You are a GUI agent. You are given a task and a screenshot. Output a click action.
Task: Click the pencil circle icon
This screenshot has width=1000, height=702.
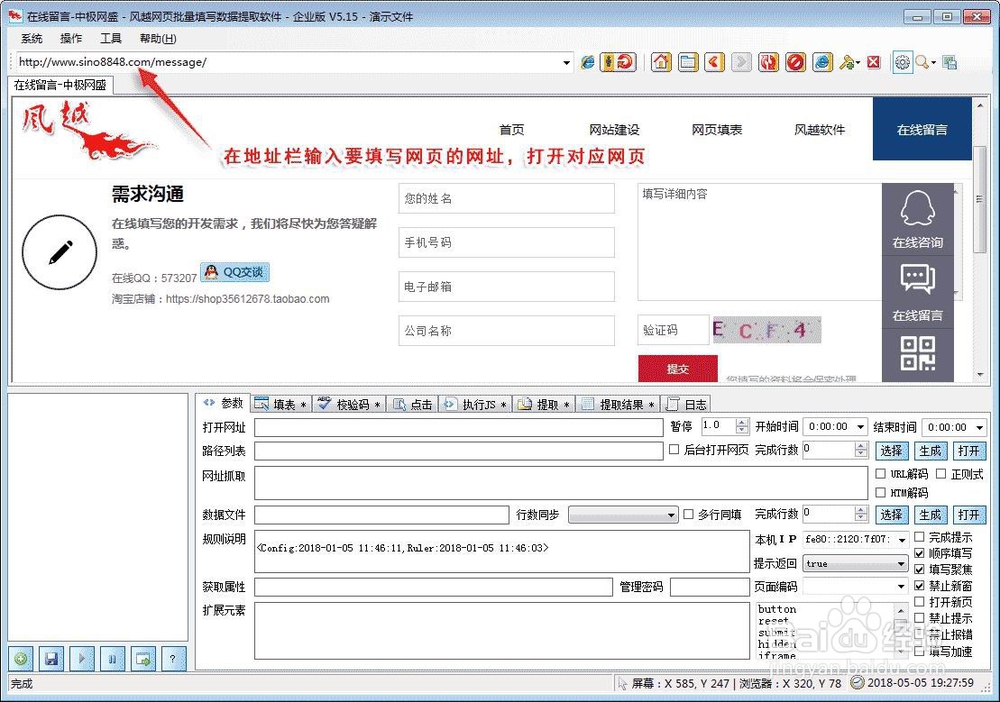(60, 252)
